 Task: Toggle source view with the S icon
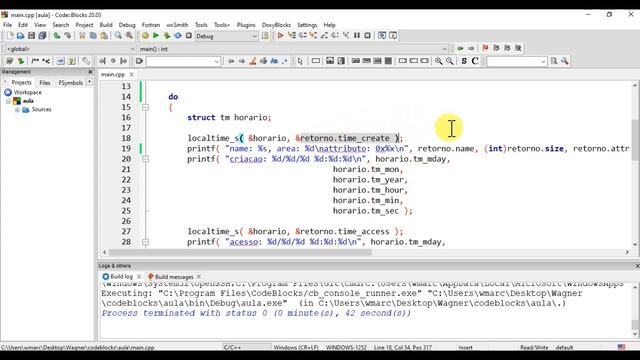click(464, 61)
